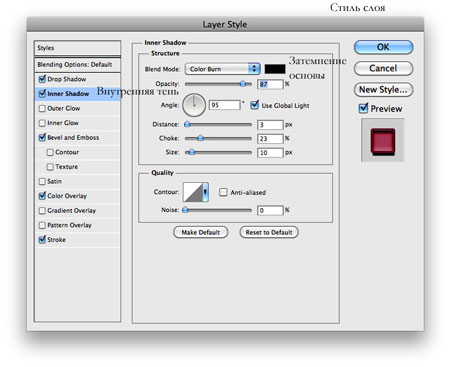Click the Opacity value field
The height and width of the screenshot is (367, 450).
click(270, 84)
